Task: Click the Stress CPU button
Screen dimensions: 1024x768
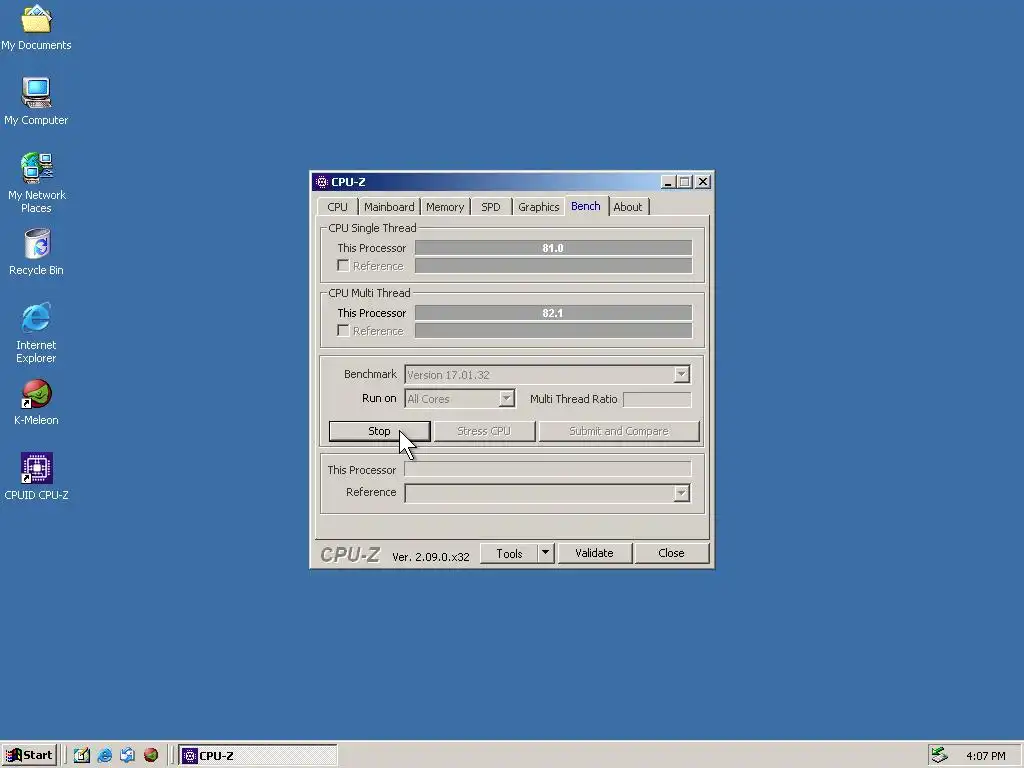Action: (x=484, y=431)
